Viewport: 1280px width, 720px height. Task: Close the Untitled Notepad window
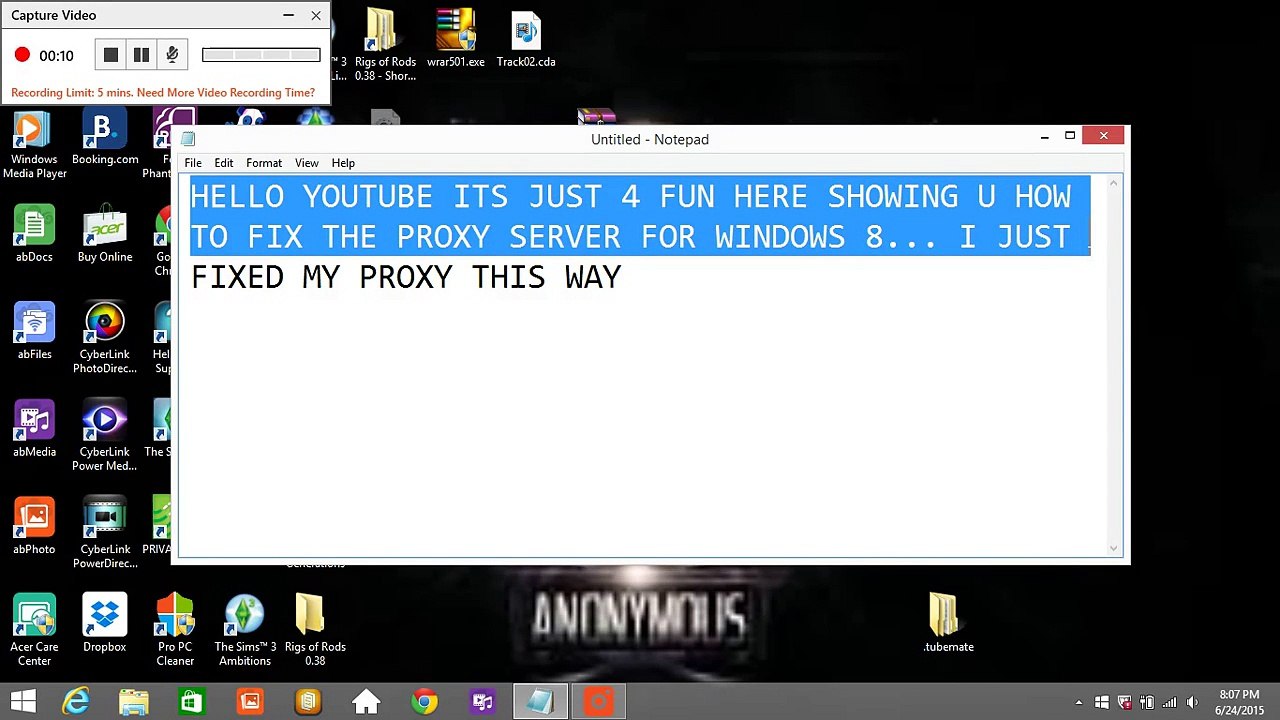click(x=1104, y=136)
